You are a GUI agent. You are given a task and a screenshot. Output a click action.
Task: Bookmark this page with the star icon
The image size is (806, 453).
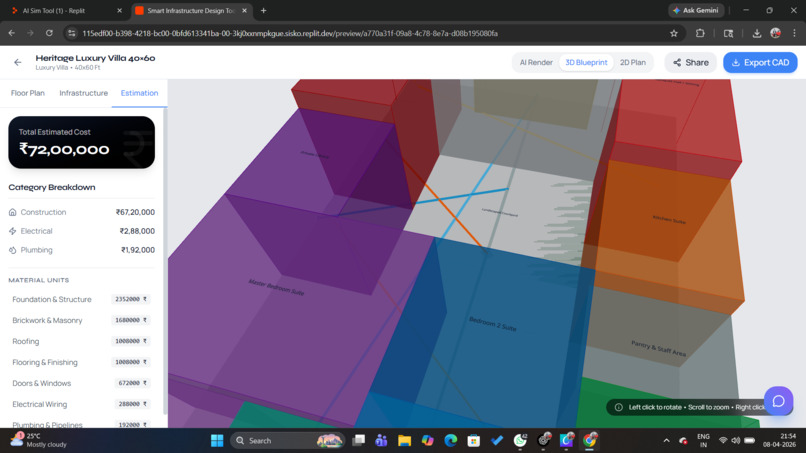(x=674, y=33)
